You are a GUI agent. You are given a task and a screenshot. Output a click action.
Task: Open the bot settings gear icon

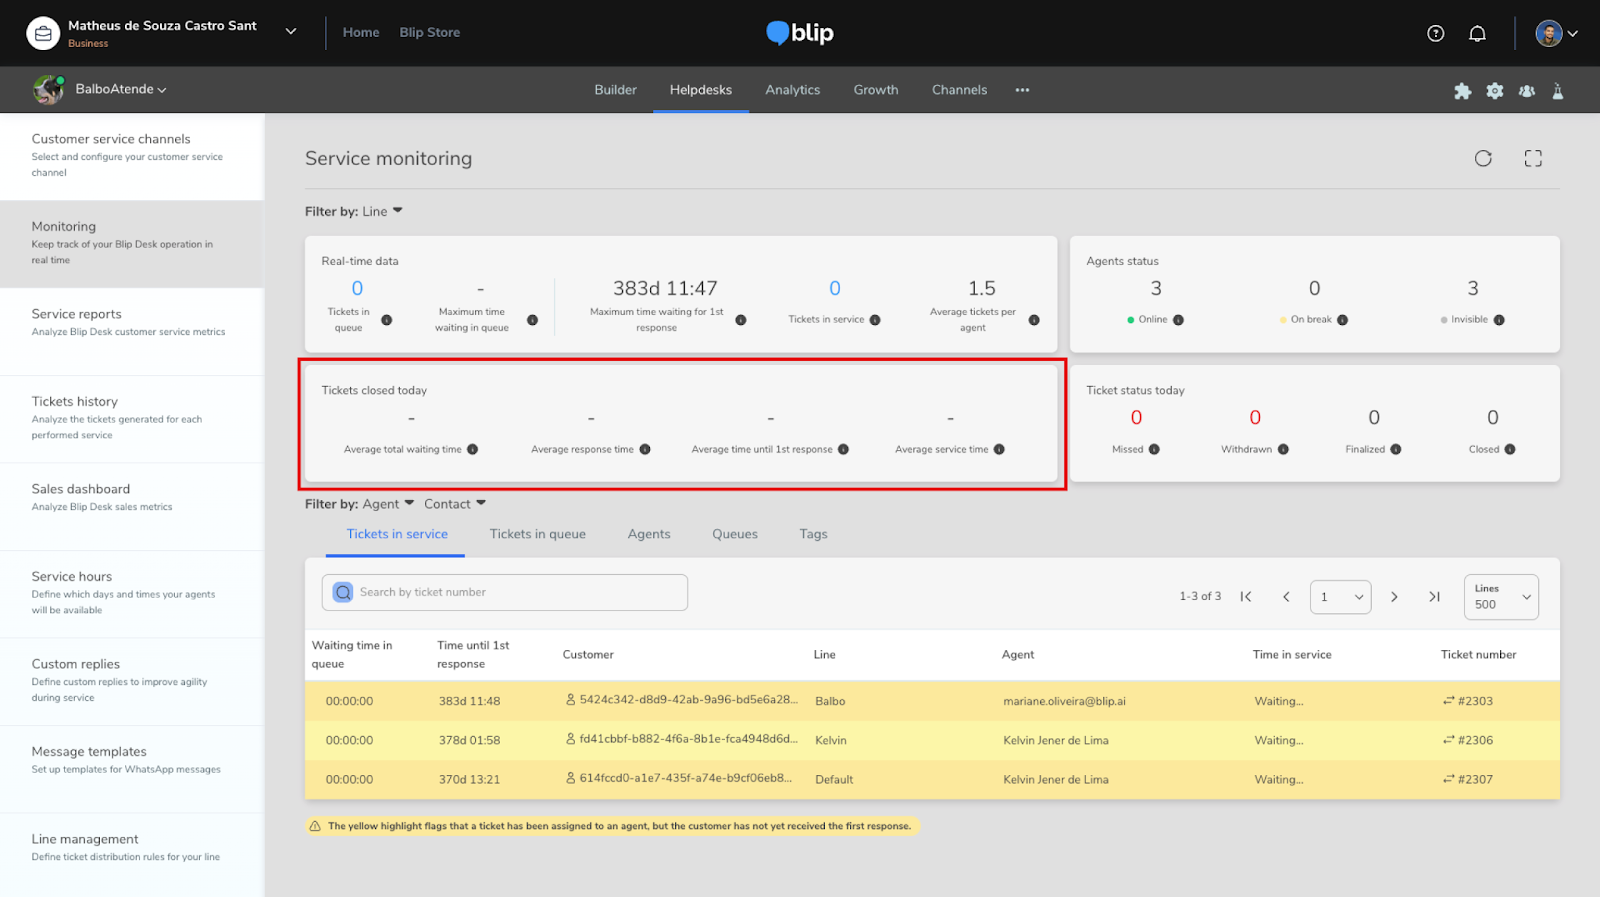coord(1495,91)
